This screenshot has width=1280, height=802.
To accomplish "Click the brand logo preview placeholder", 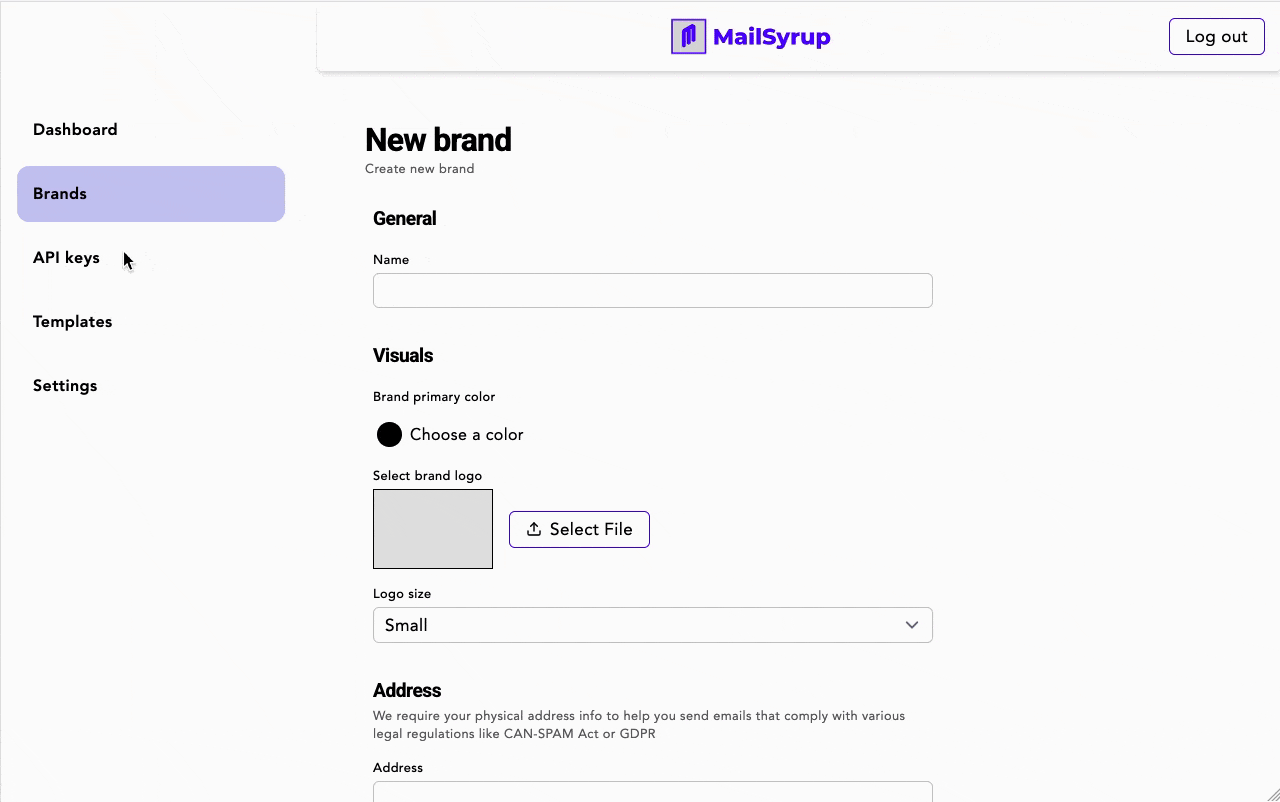I will coord(432,529).
